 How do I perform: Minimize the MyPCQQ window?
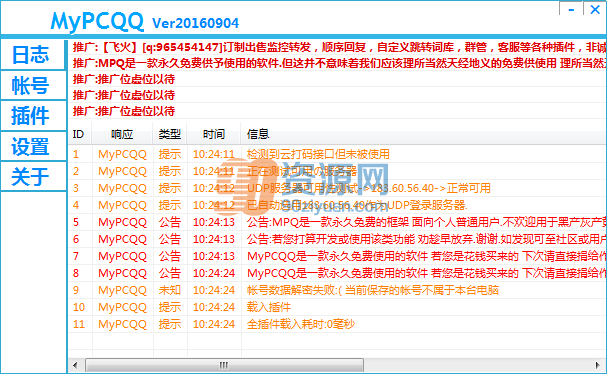pos(571,9)
